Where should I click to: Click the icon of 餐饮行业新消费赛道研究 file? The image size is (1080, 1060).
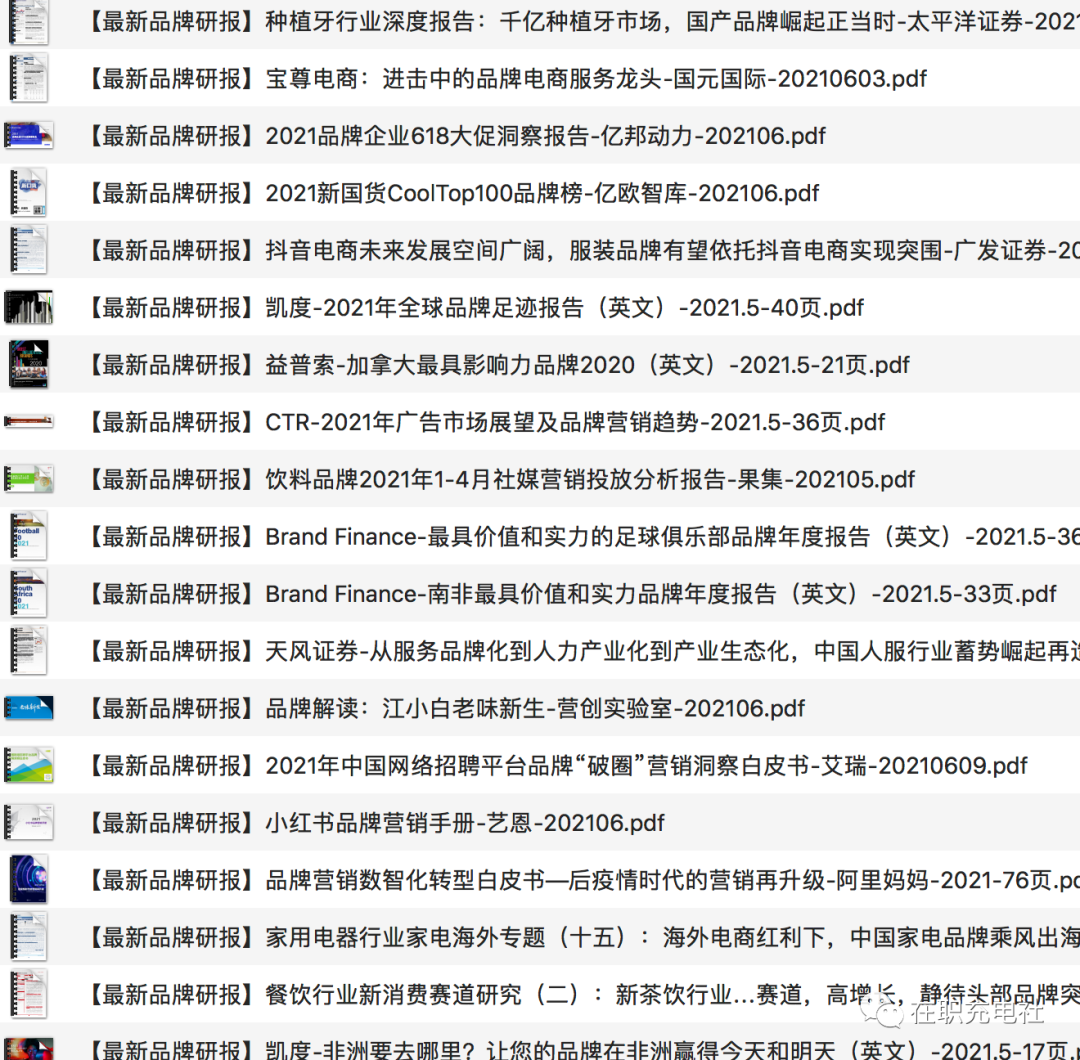(x=28, y=993)
